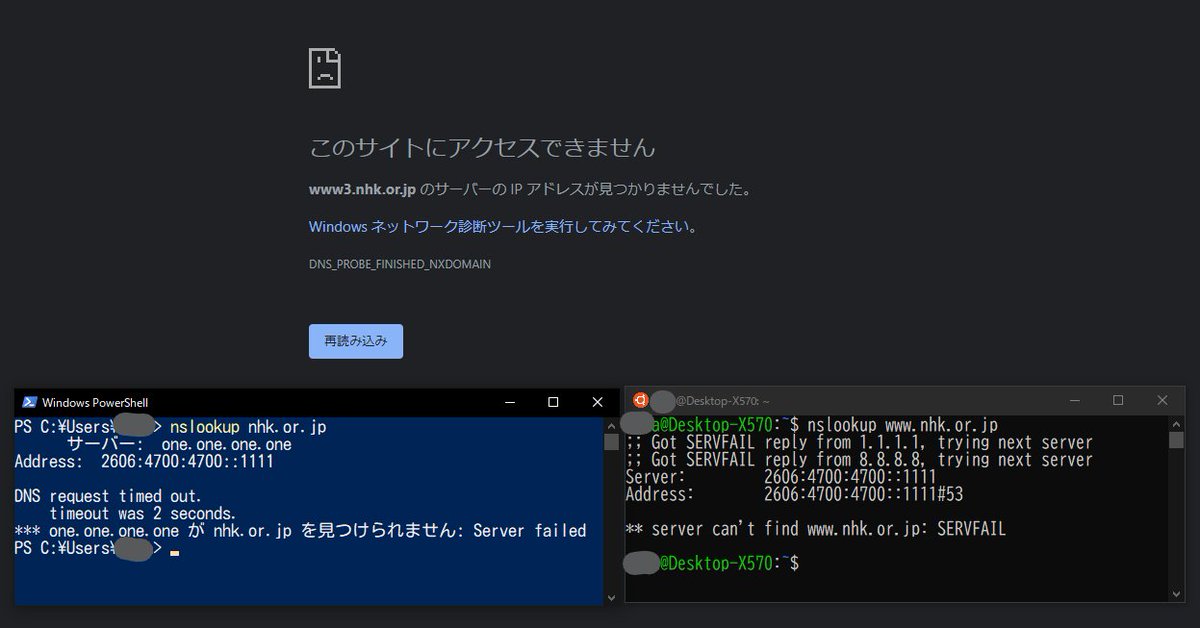Click the Windows PowerShell title text
The image size is (1200, 628).
pyautogui.click(x=95, y=403)
